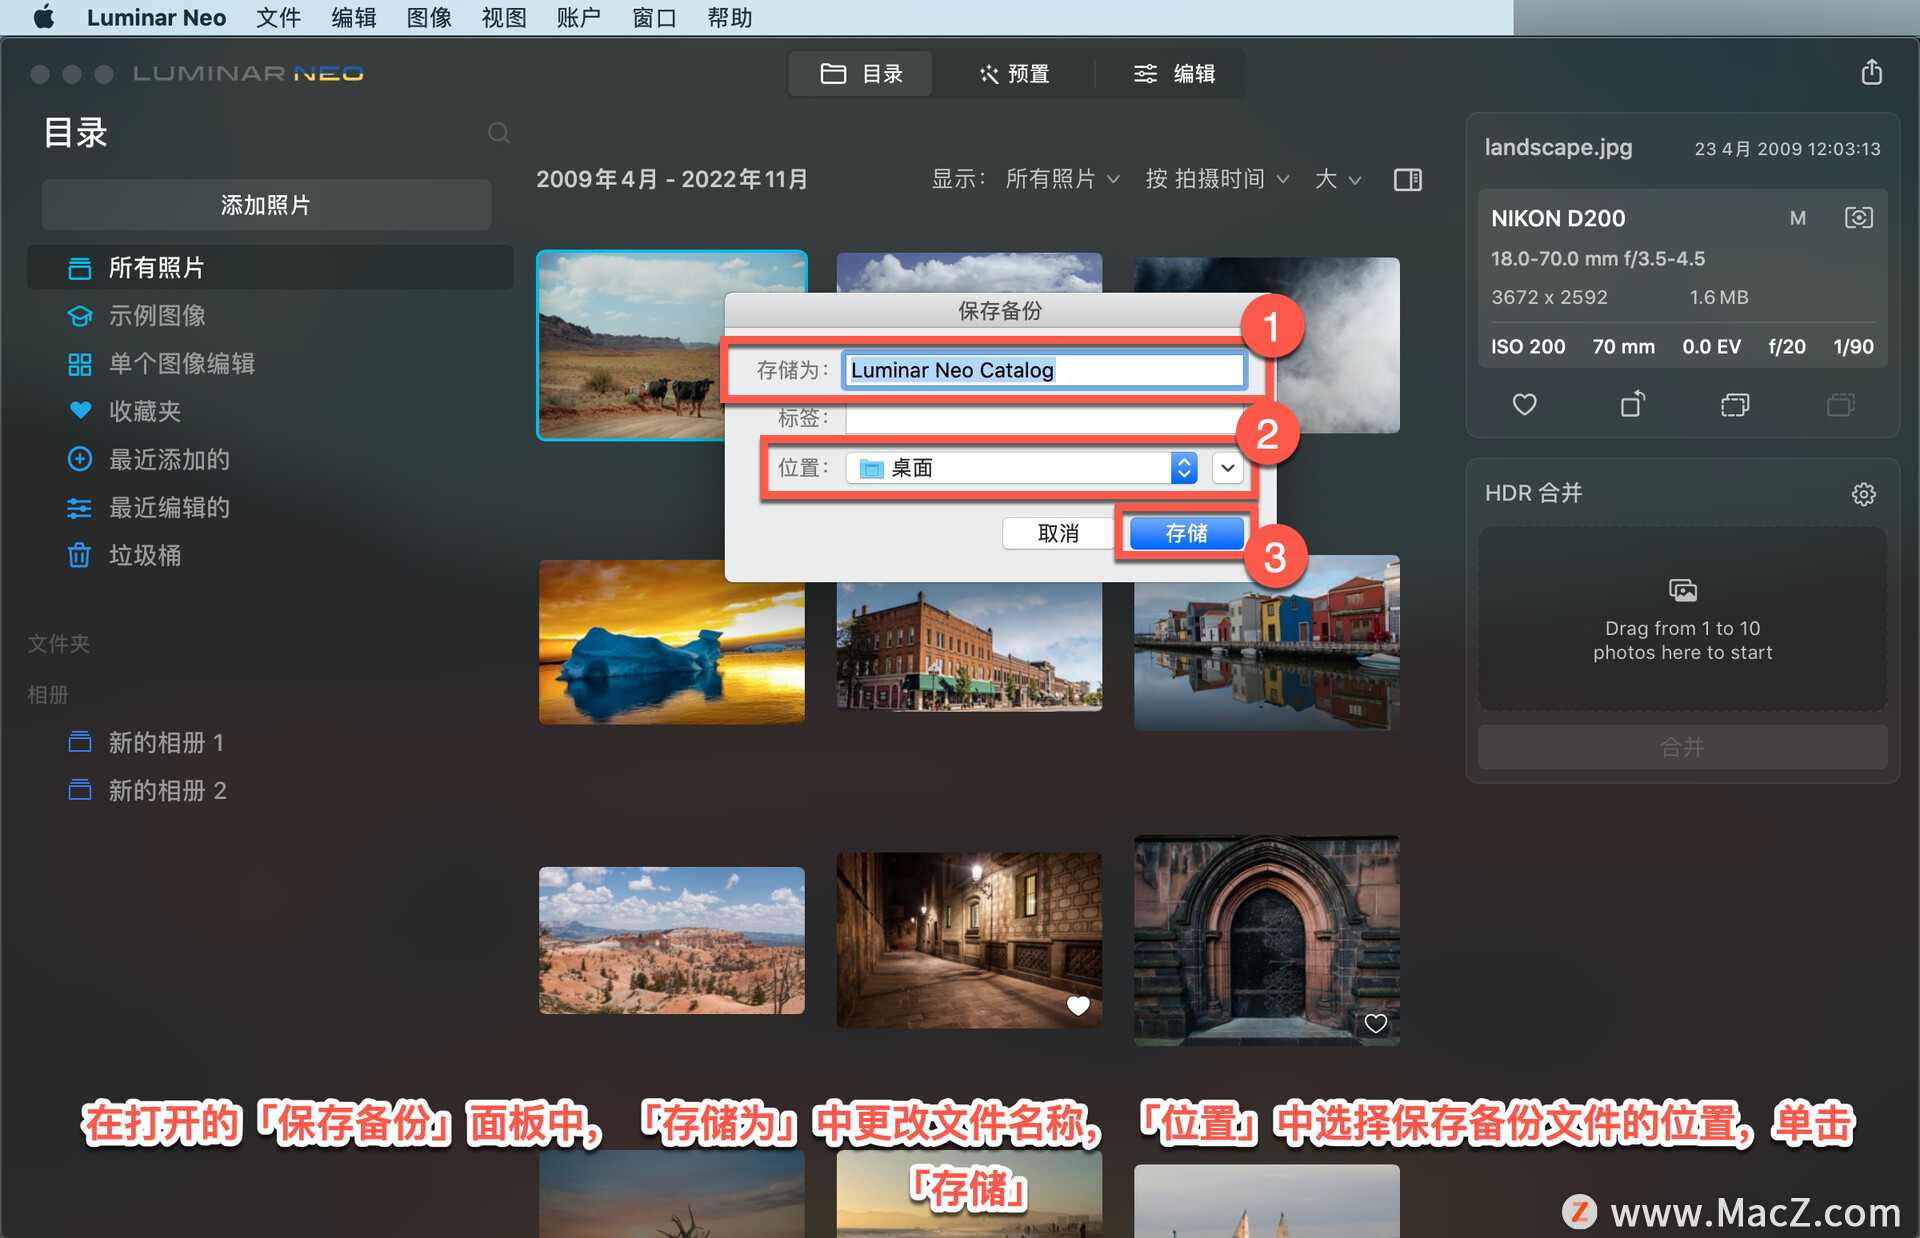Expand the 大 thumbnail size dropdown
Viewport: 1920px width, 1238px height.
coord(1338,179)
